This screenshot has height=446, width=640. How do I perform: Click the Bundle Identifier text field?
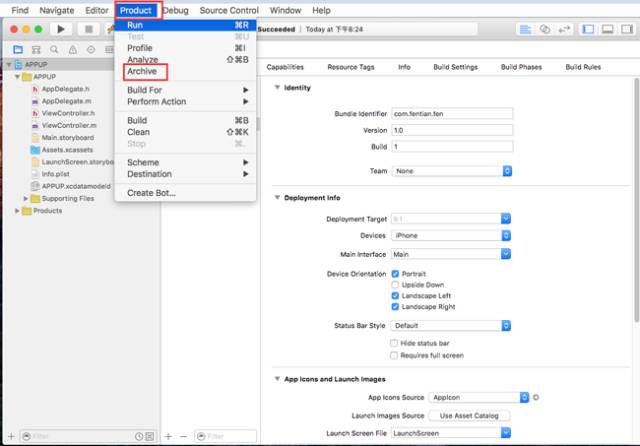452,114
